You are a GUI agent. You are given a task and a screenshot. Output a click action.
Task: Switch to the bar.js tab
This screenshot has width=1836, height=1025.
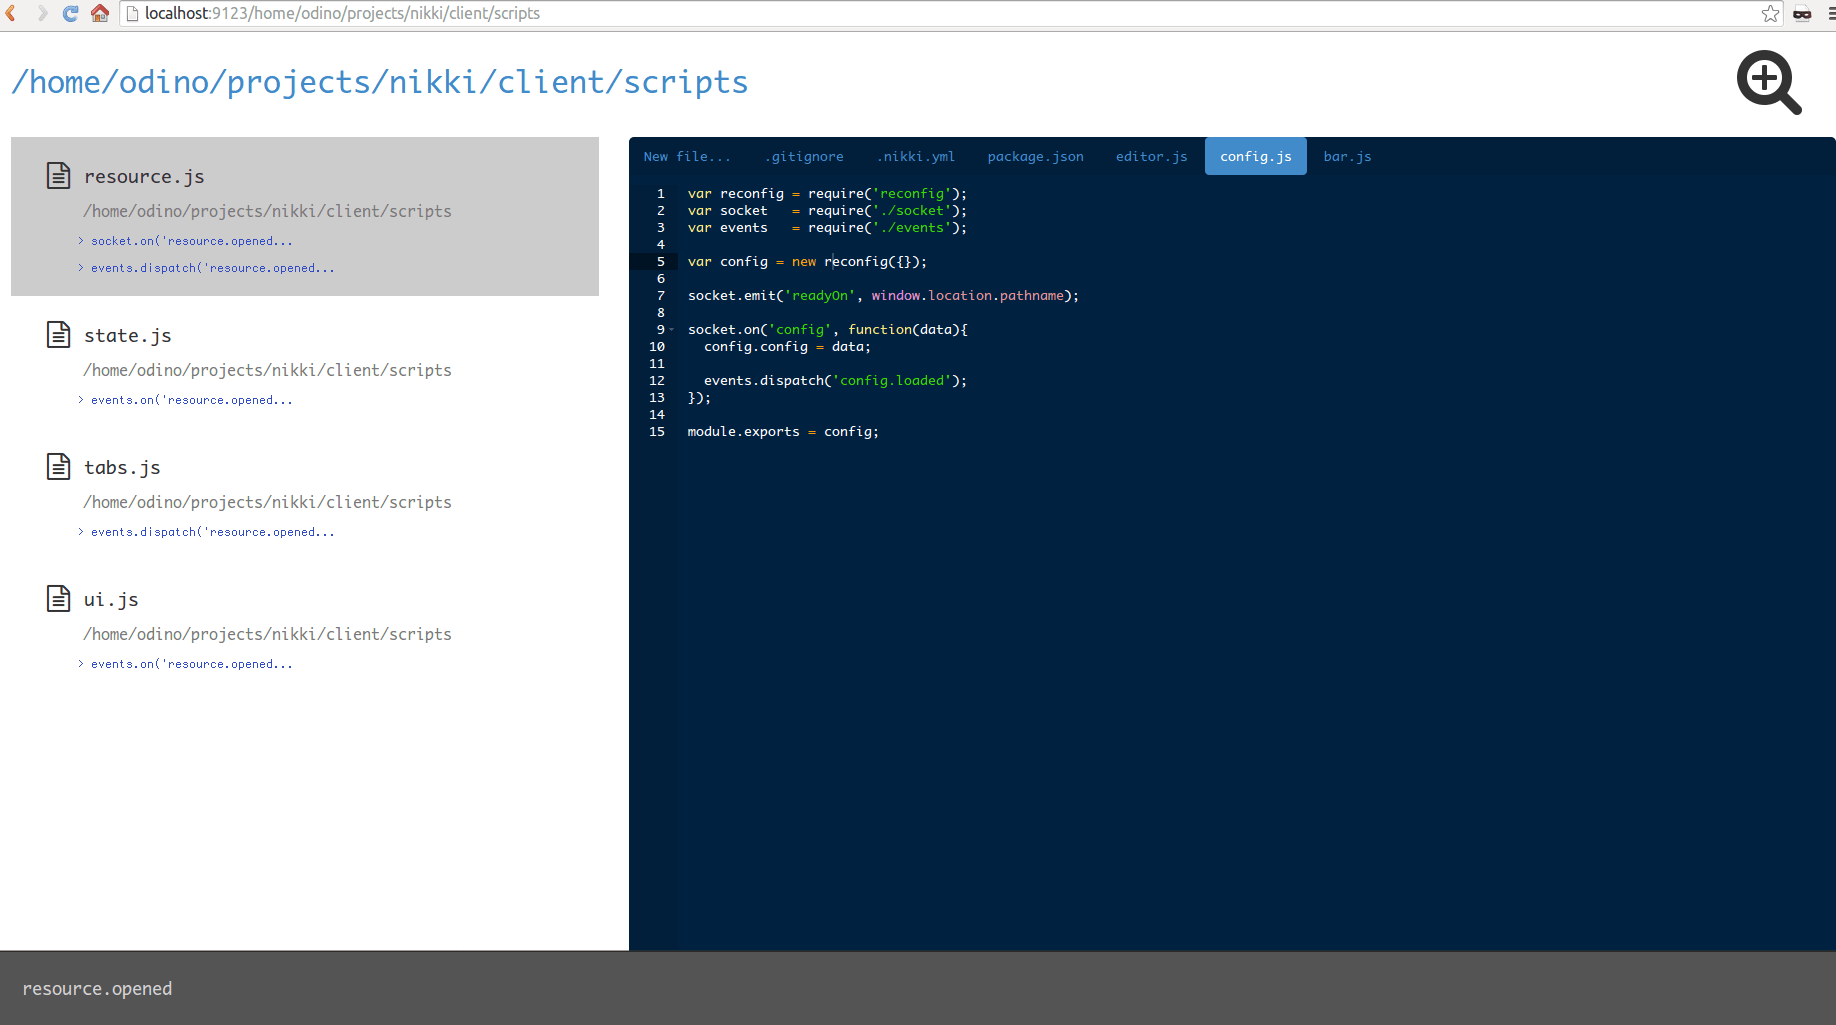(x=1347, y=156)
